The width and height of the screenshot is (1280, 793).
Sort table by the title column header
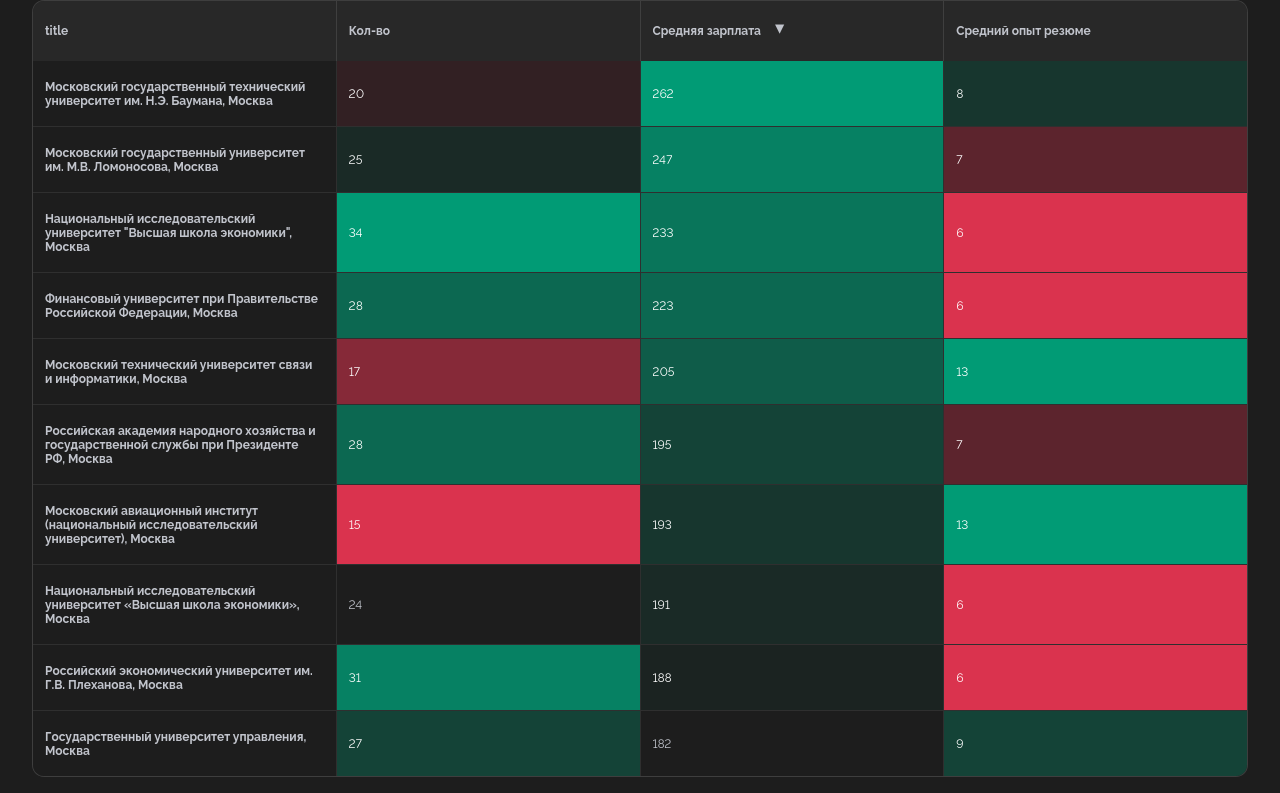coord(57,31)
